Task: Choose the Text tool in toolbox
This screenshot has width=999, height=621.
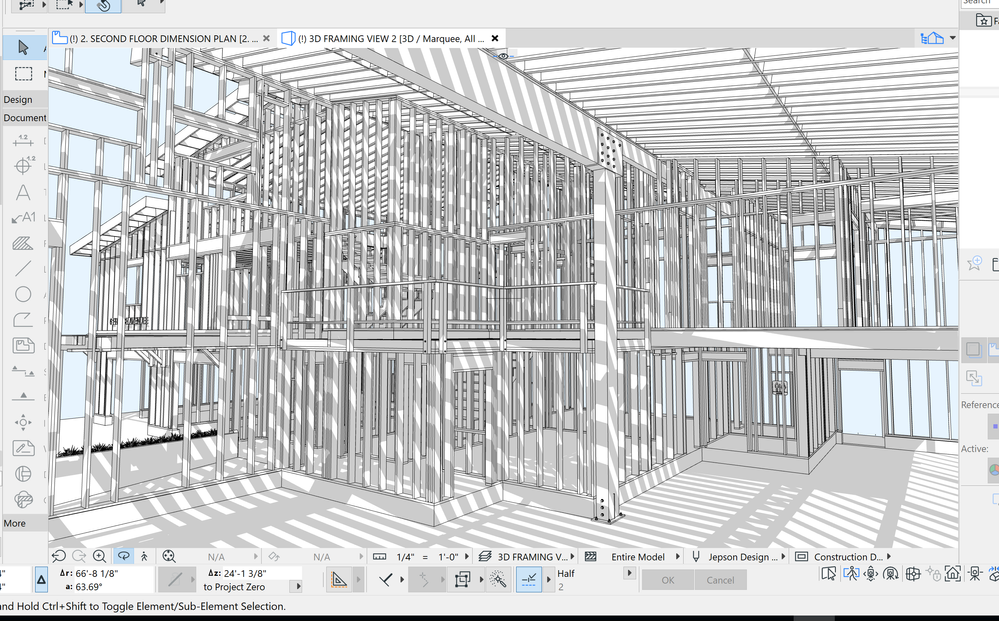Action: (x=23, y=192)
